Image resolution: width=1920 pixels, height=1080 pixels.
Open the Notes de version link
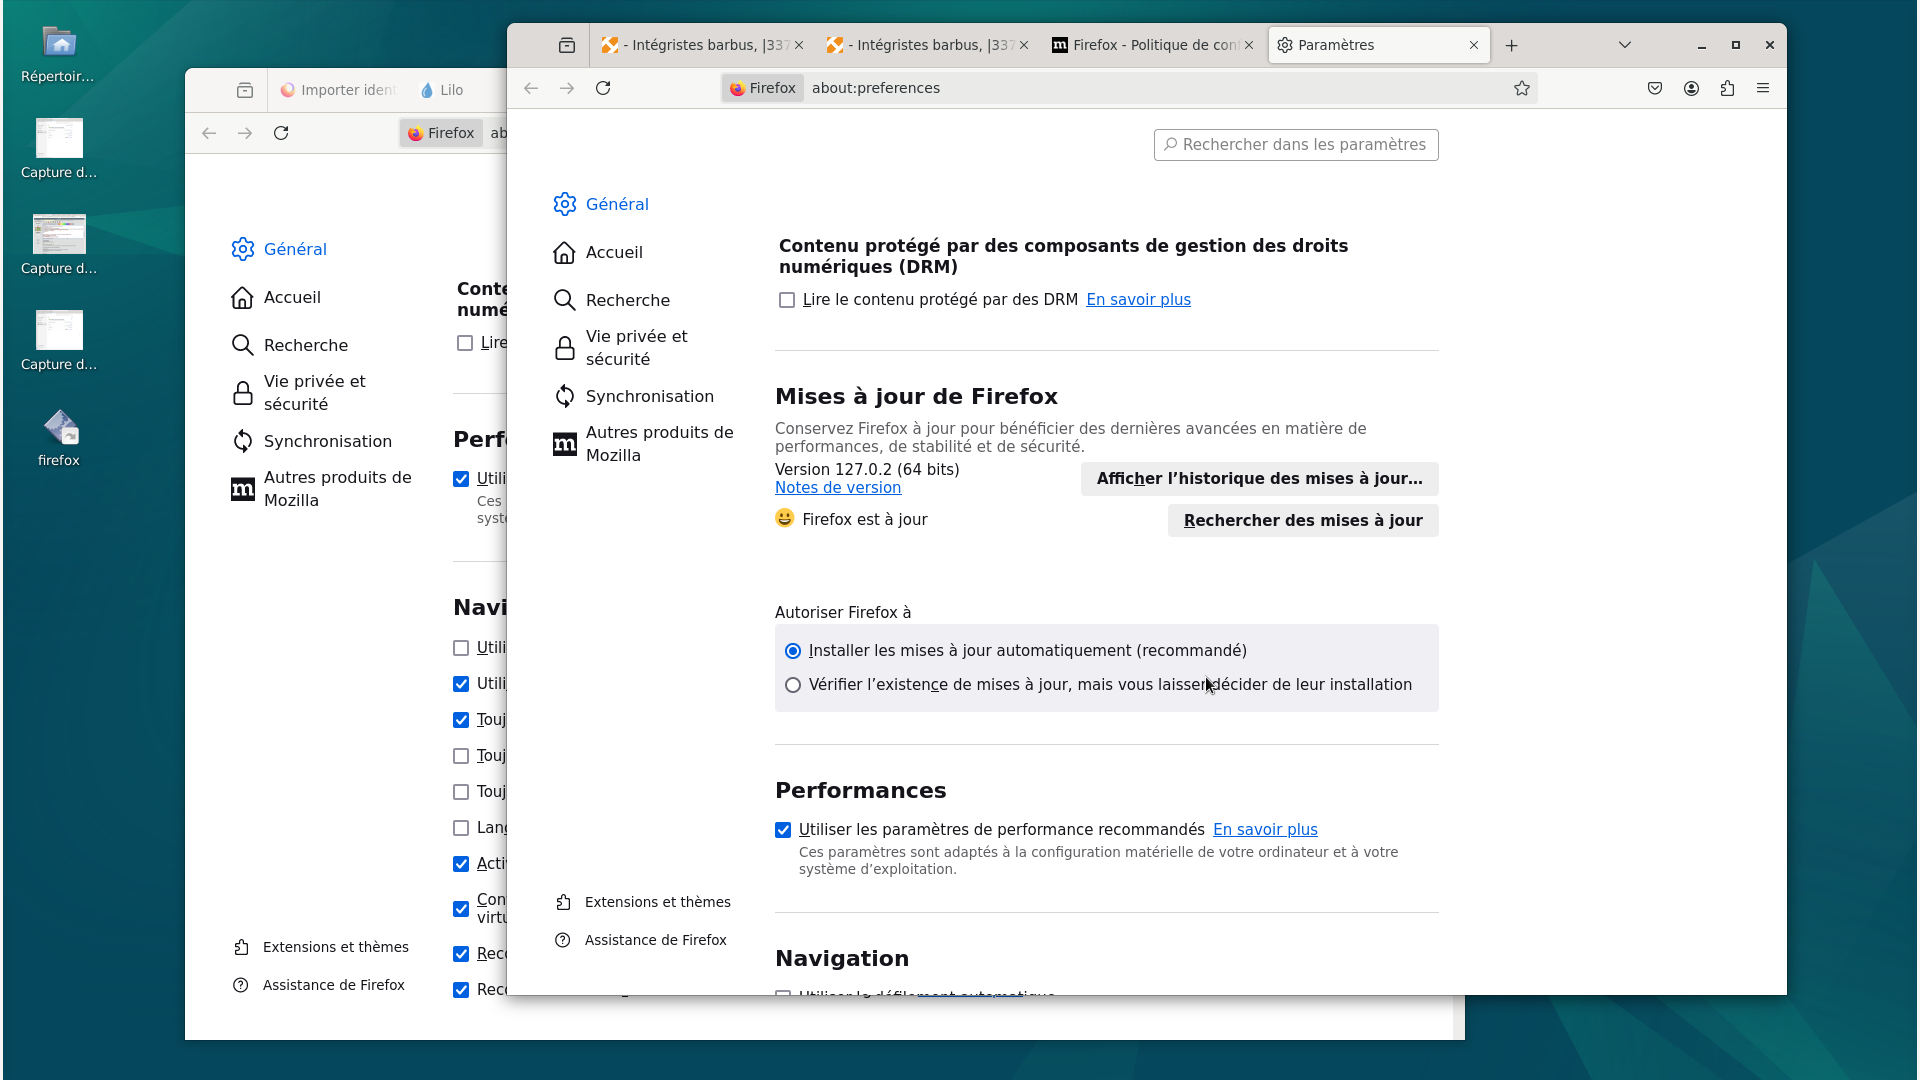[837, 488]
